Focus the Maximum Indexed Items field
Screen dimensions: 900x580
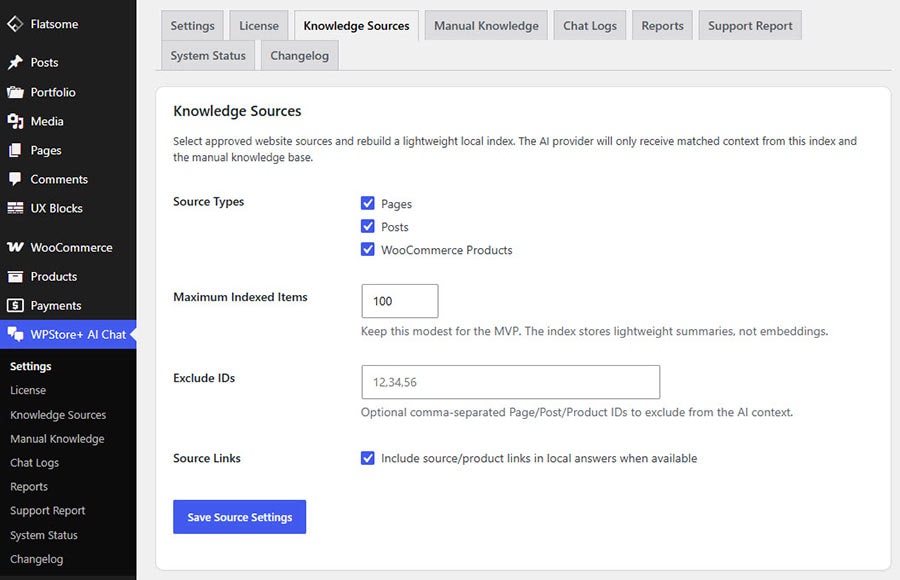(400, 301)
